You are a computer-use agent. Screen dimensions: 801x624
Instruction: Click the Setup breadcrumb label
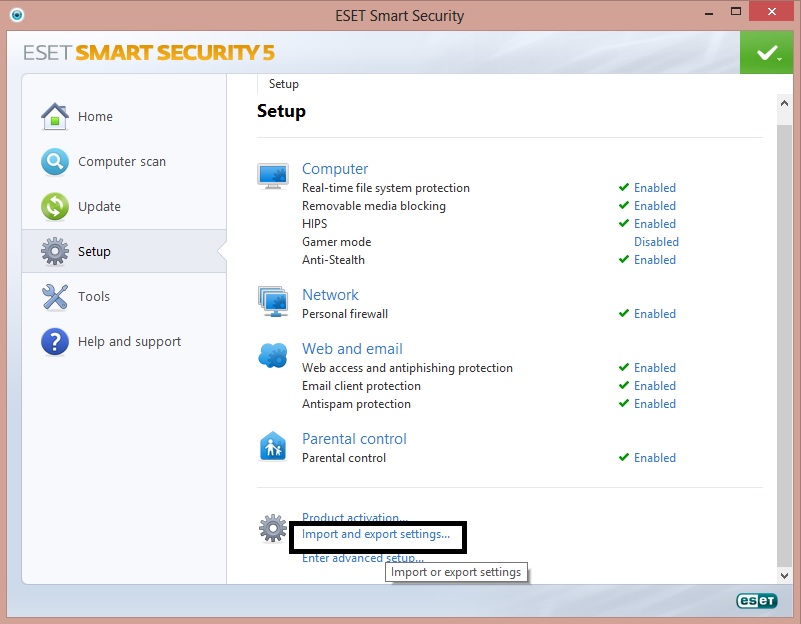tap(284, 84)
